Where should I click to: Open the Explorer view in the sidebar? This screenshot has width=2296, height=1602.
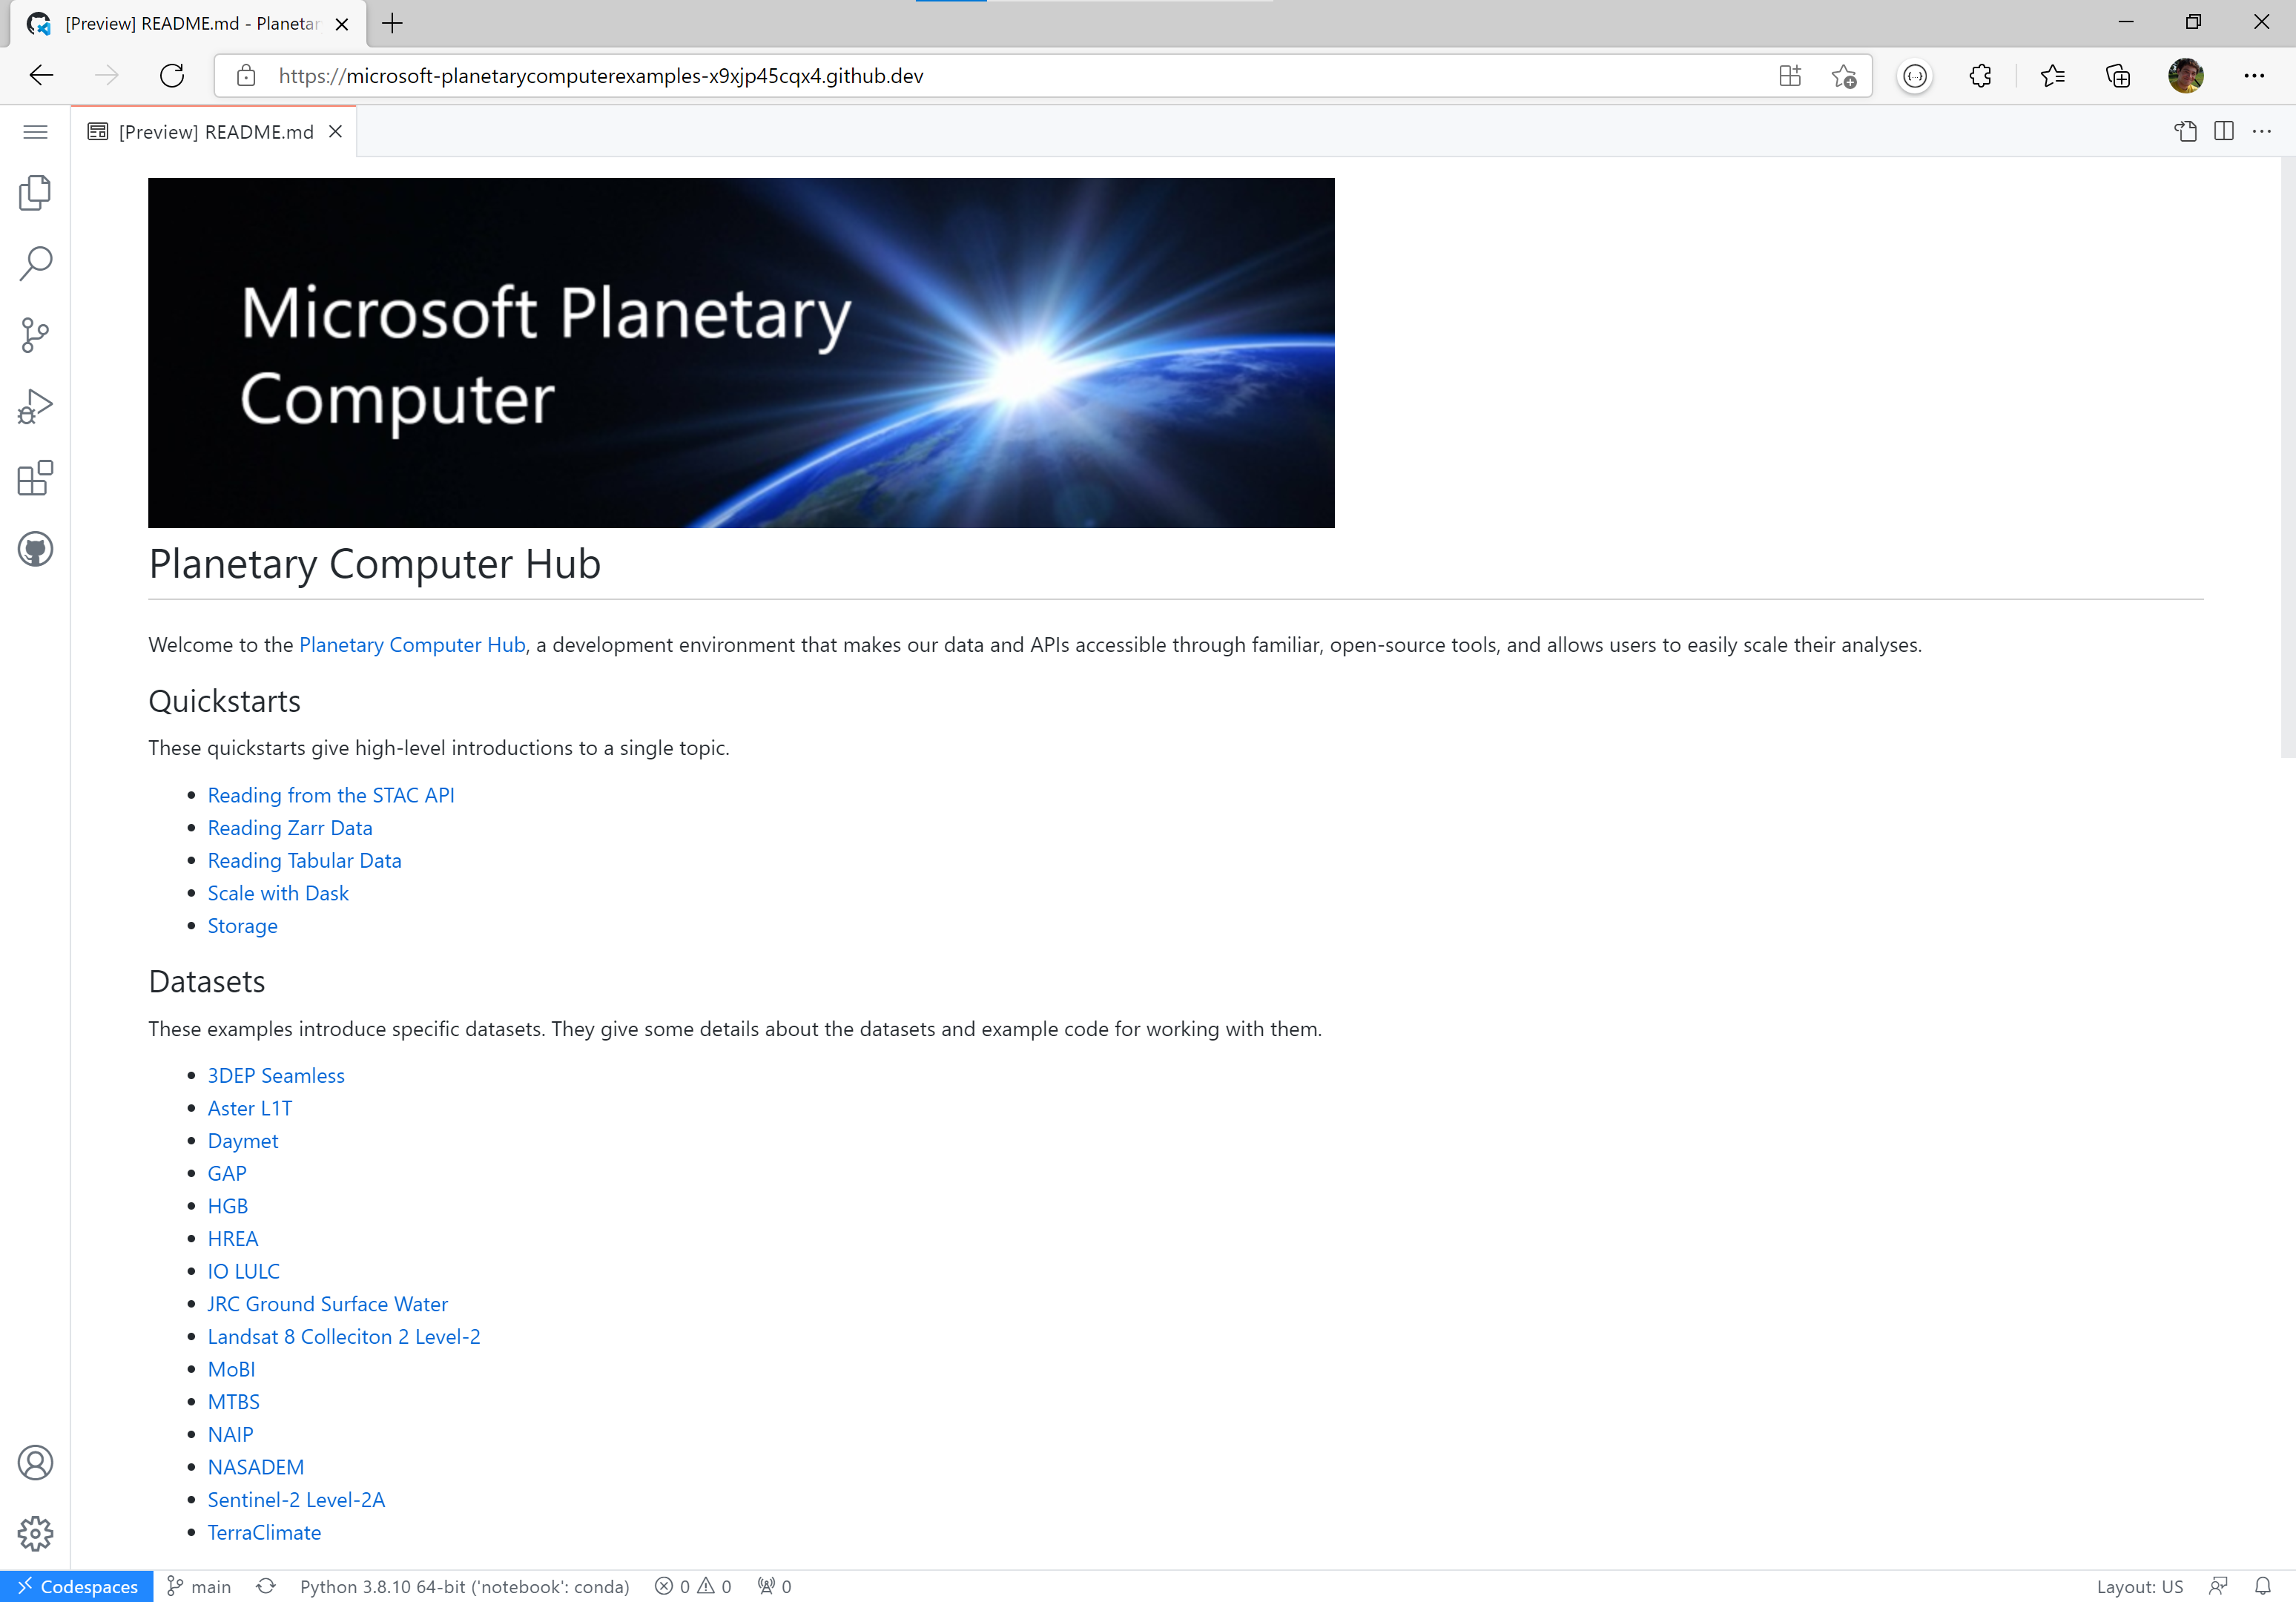pos(35,193)
